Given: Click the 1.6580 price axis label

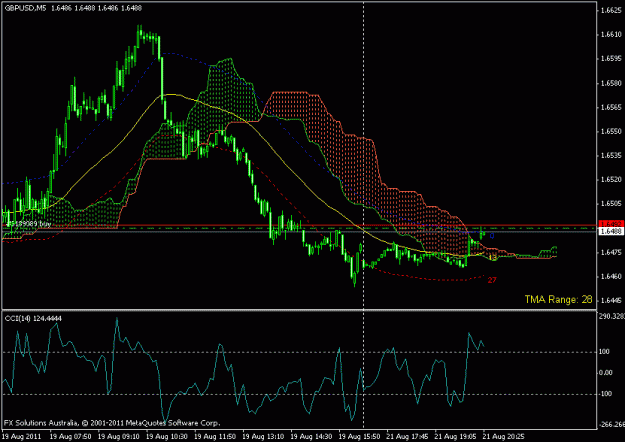Looking at the screenshot, I should point(611,83).
